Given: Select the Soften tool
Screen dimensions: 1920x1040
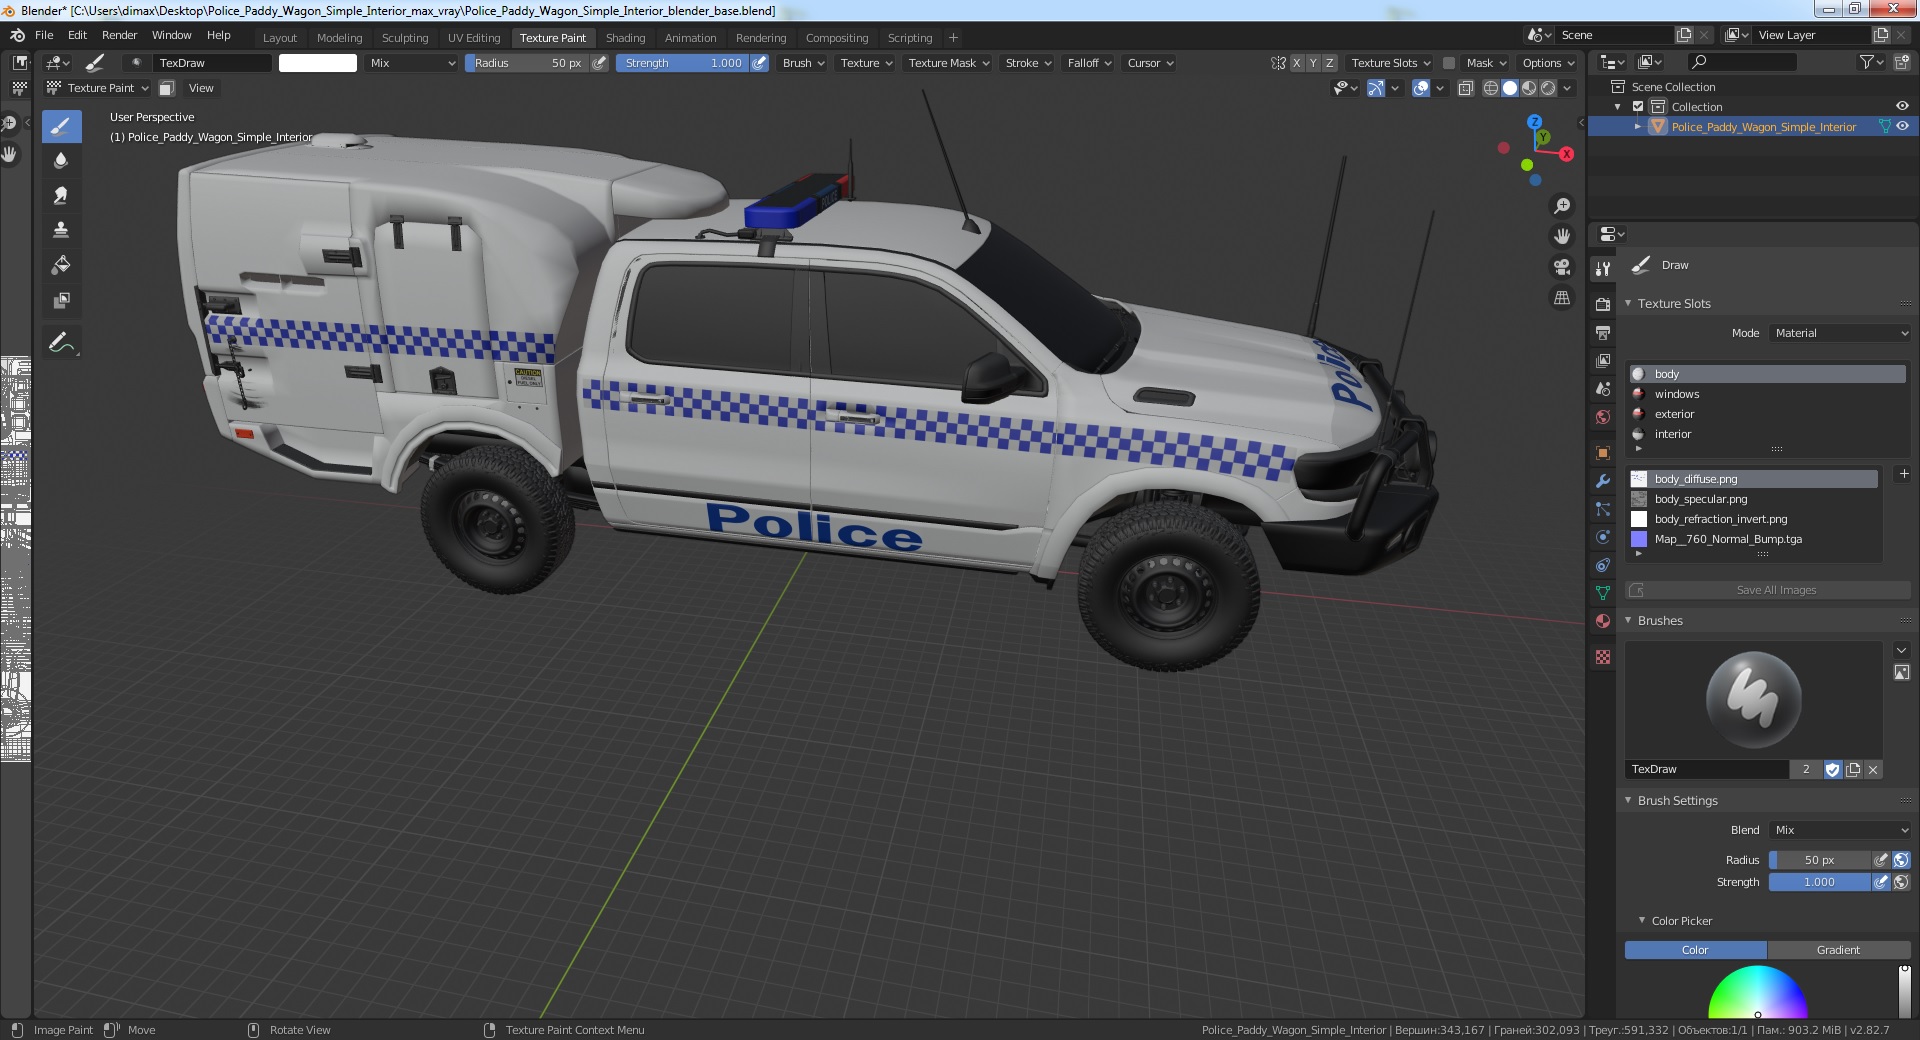Looking at the screenshot, I should pyautogui.click(x=61, y=161).
